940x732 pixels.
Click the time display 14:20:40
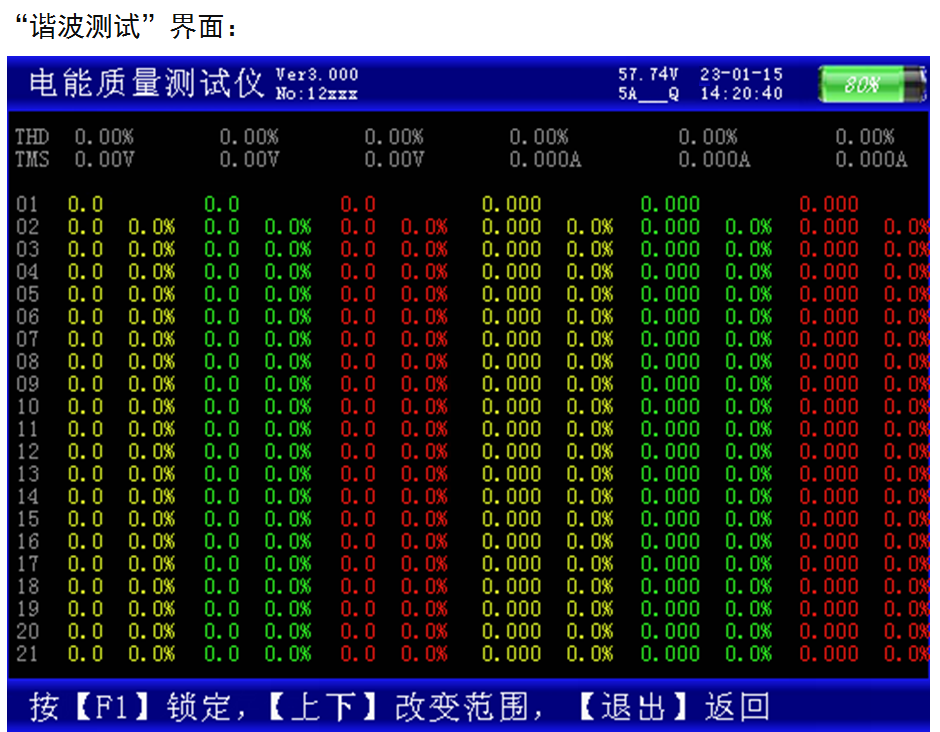741,94
